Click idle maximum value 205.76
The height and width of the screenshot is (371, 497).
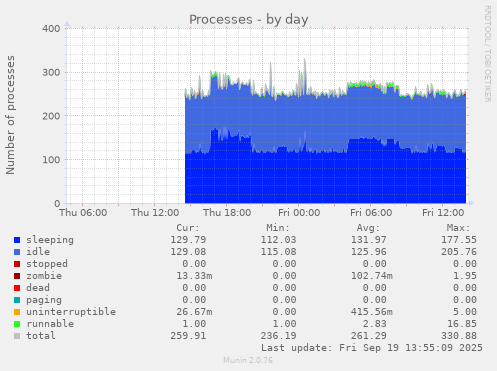point(459,252)
